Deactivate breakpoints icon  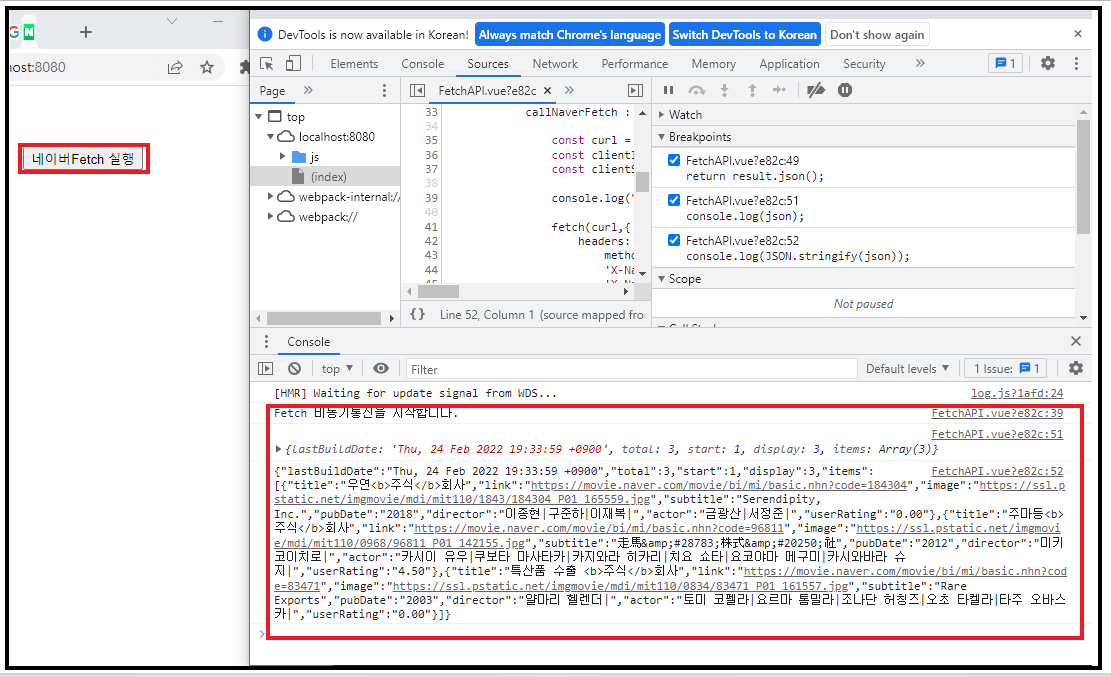[816, 90]
